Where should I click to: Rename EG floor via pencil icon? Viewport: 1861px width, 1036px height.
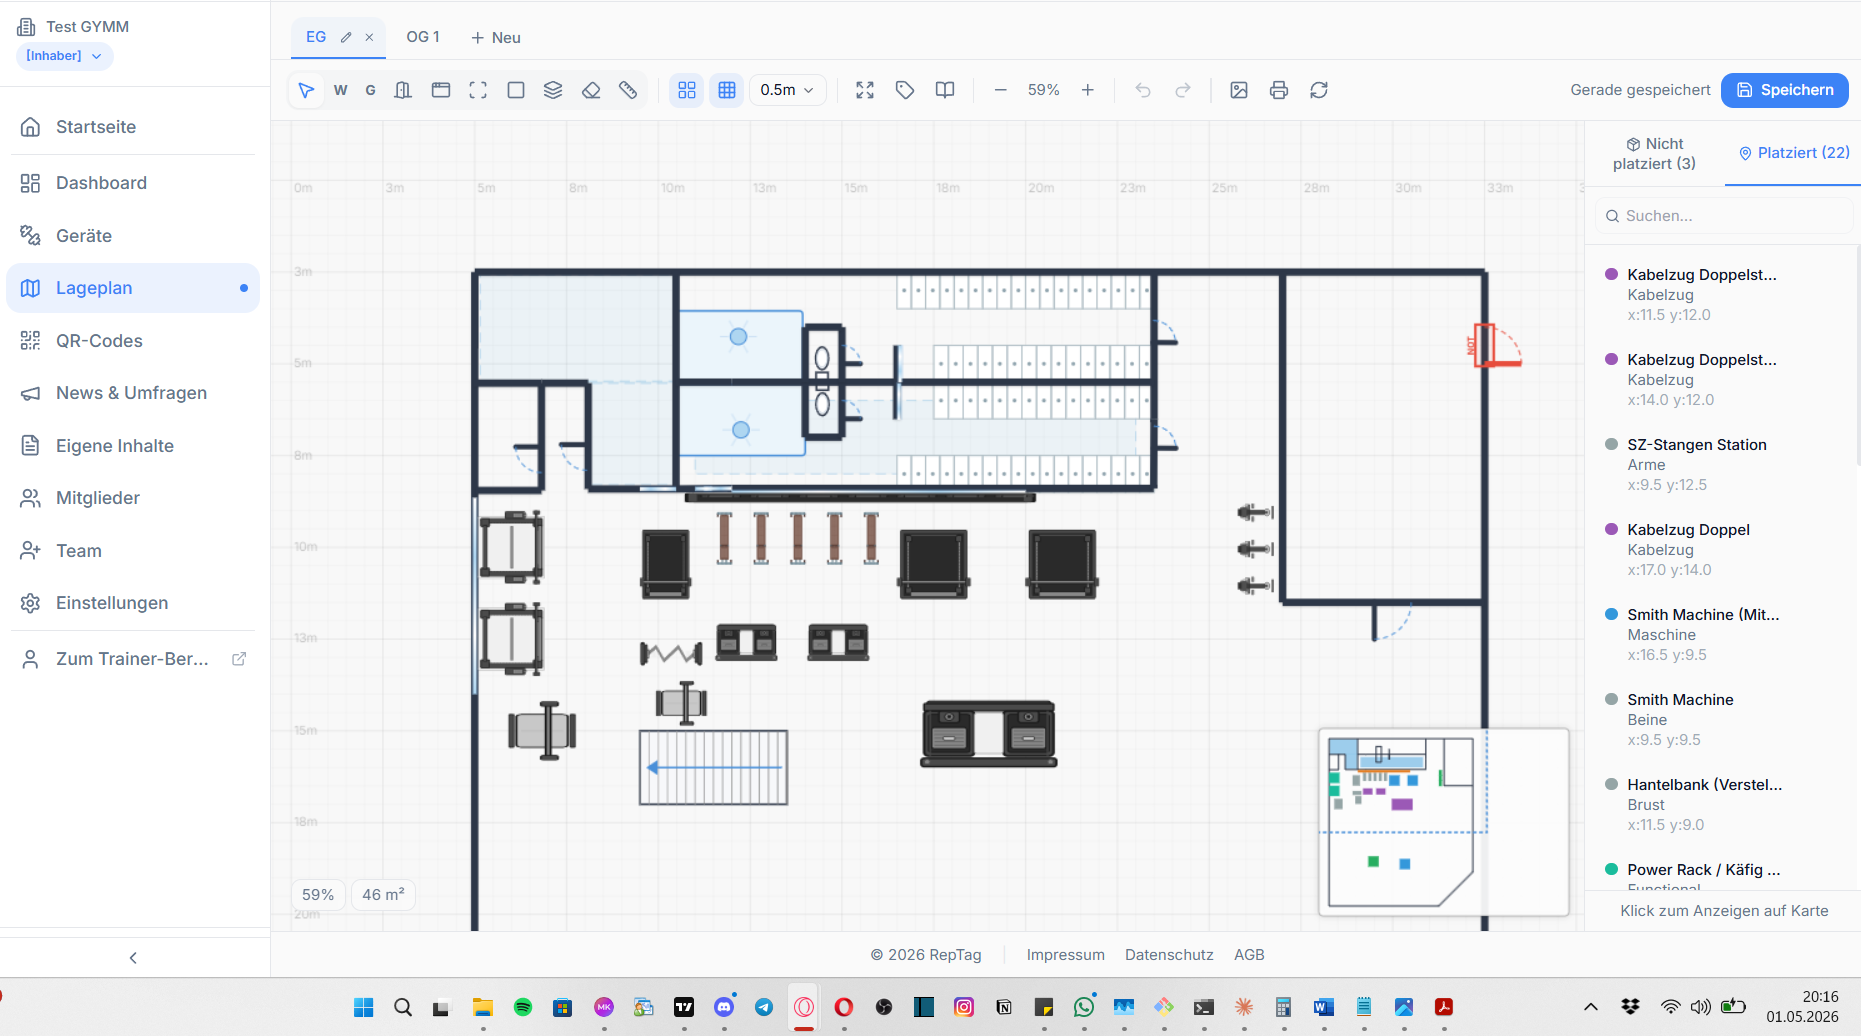pos(346,37)
